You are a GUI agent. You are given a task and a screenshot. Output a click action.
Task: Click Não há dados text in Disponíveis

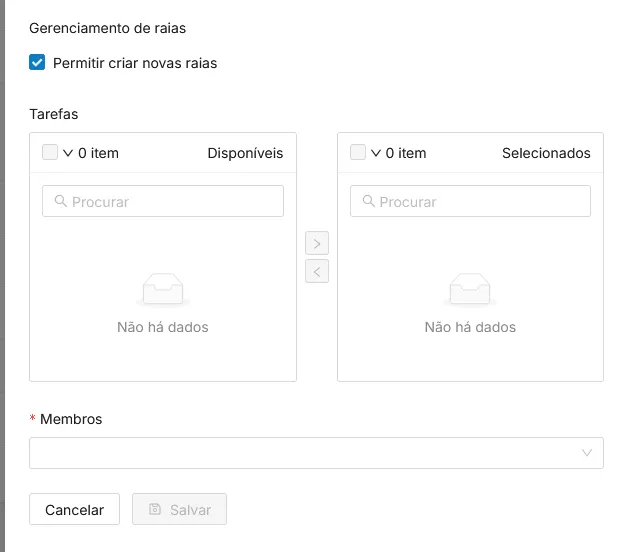point(163,327)
